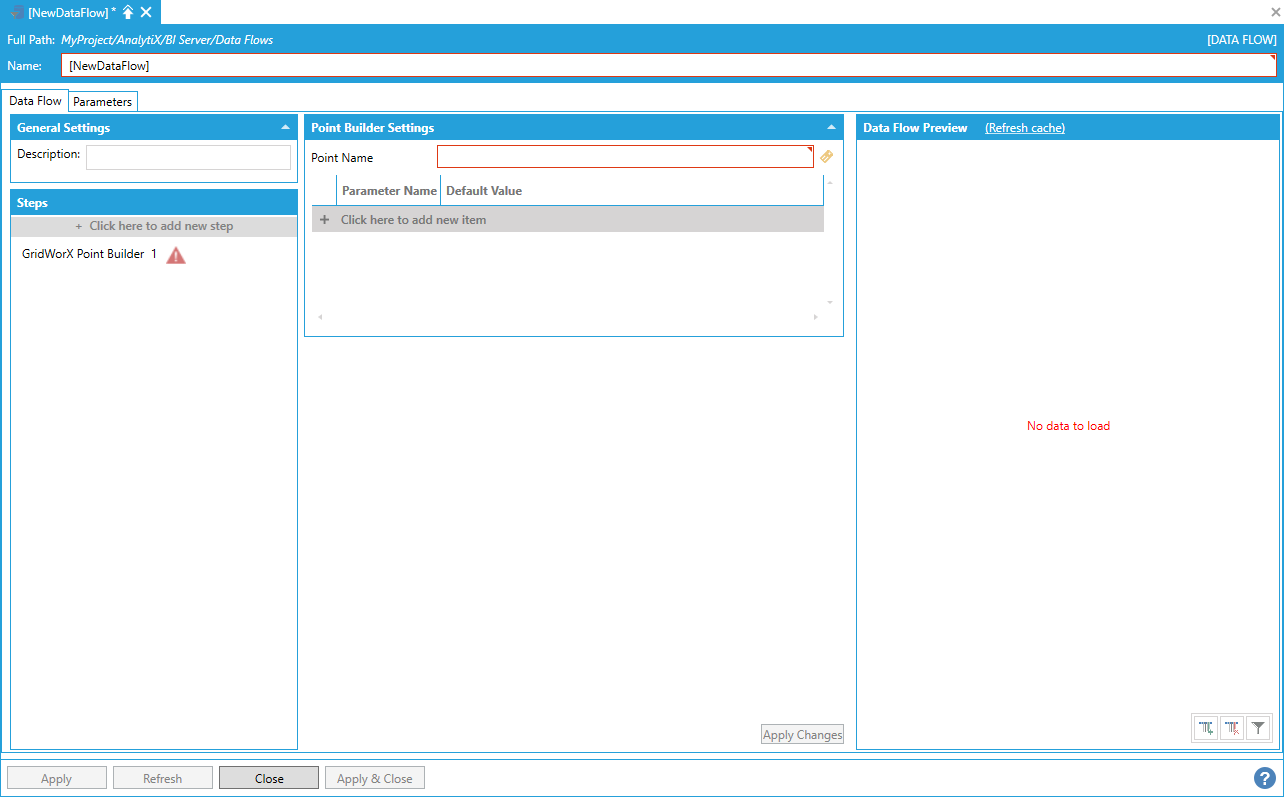Viewport: 1285px width, 798px height.
Task: Click in the Point Name input field
Action: pyautogui.click(x=624, y=157)
